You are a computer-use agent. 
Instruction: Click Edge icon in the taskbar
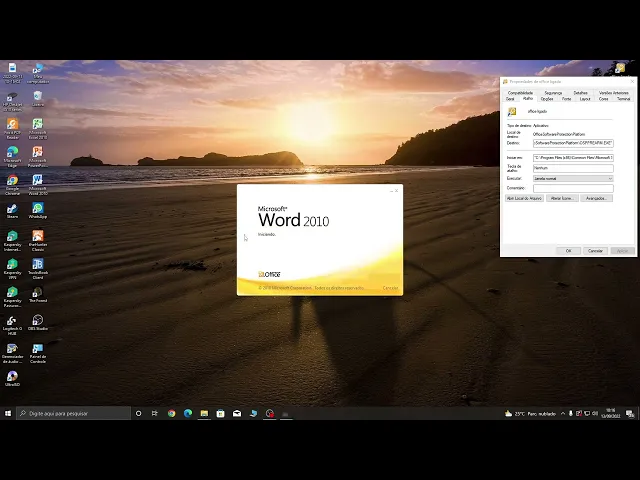[188, 413]
